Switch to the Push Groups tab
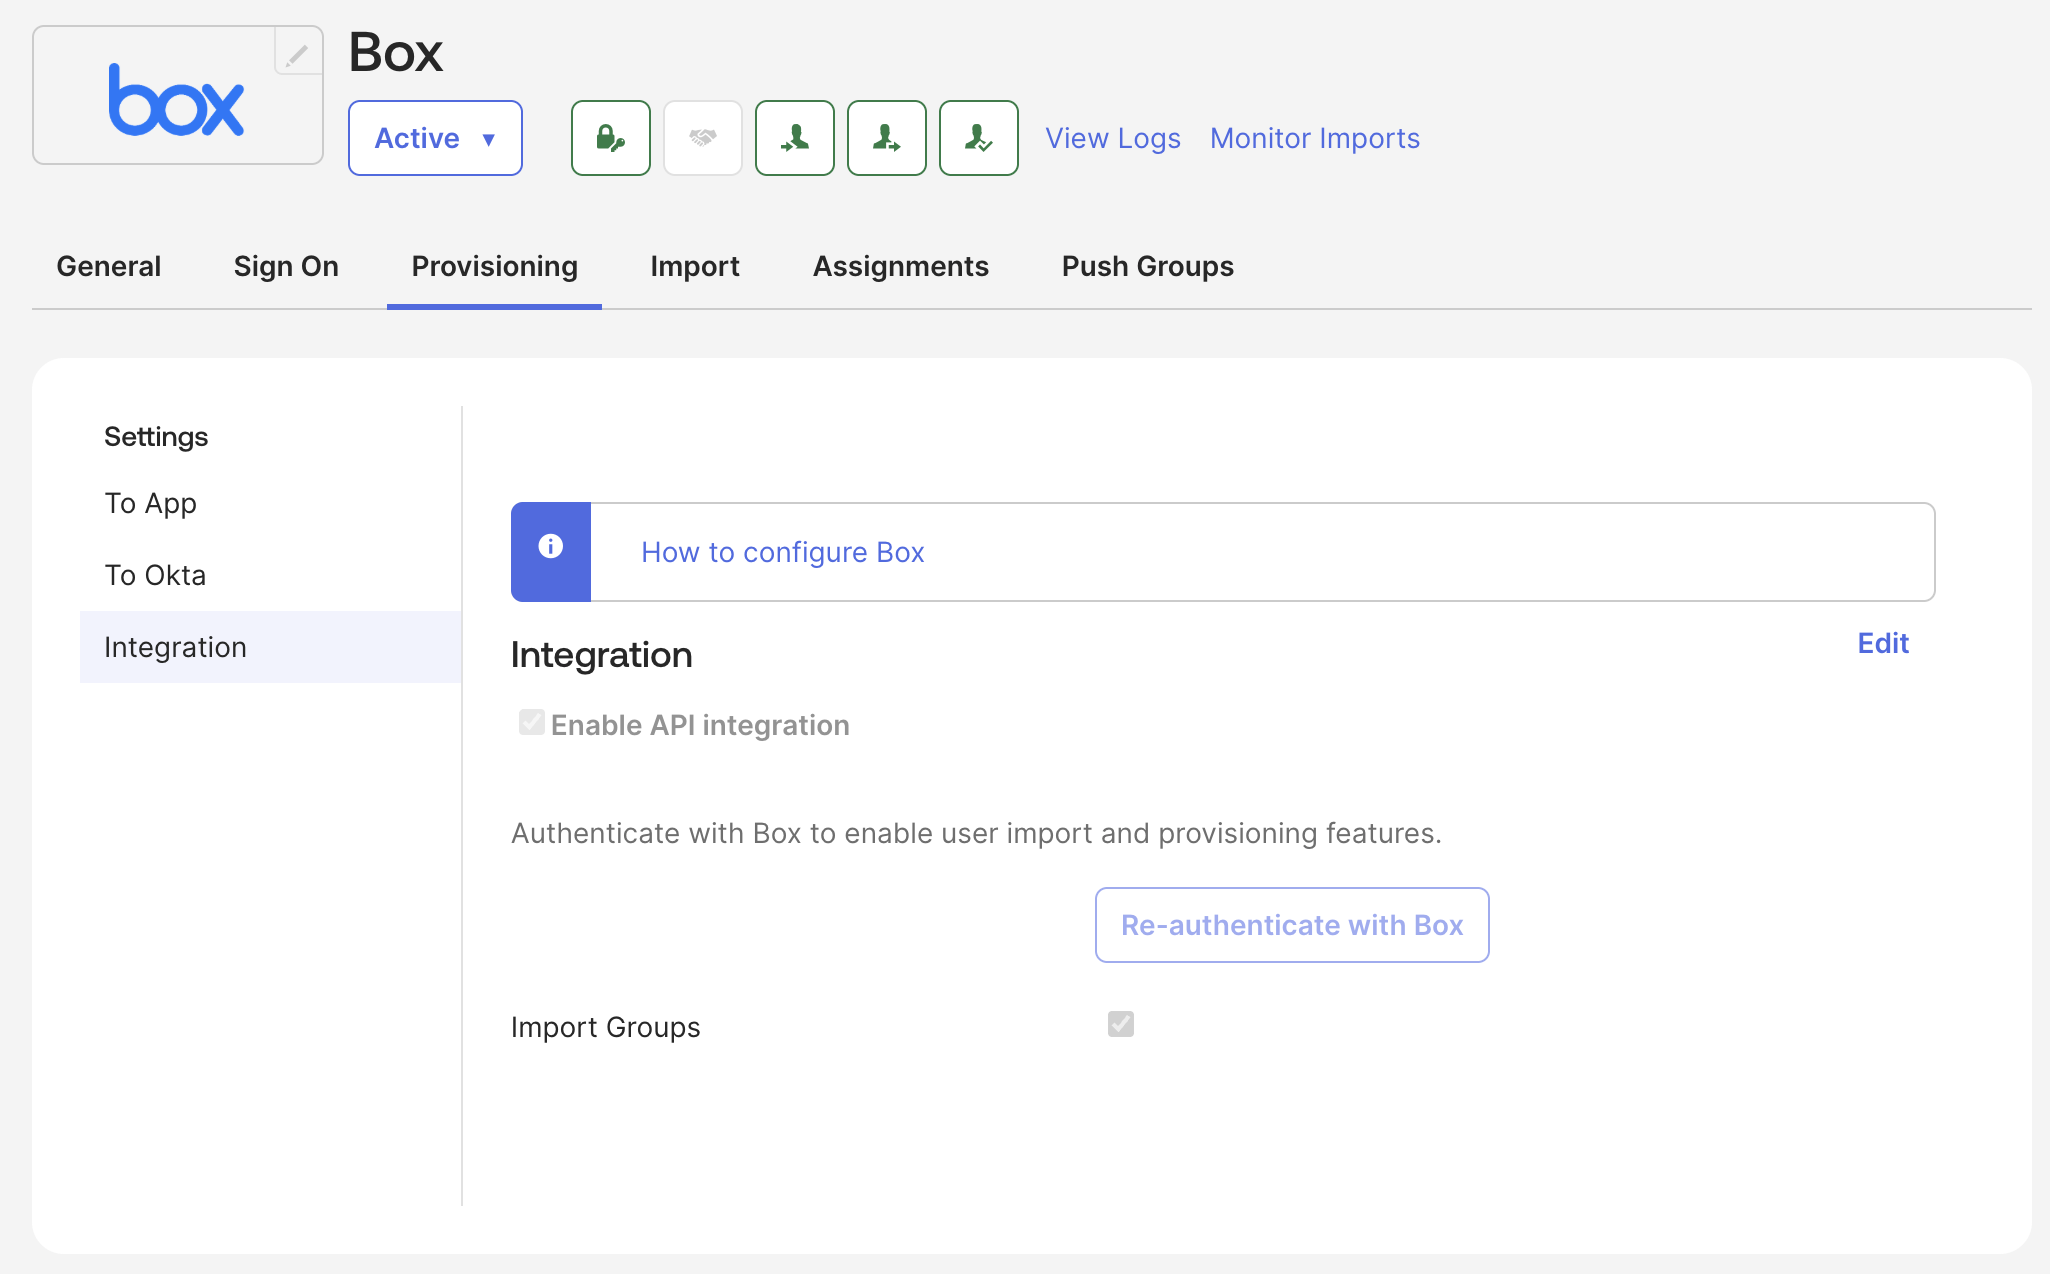2050x1274 pixels. (1148, 266)
